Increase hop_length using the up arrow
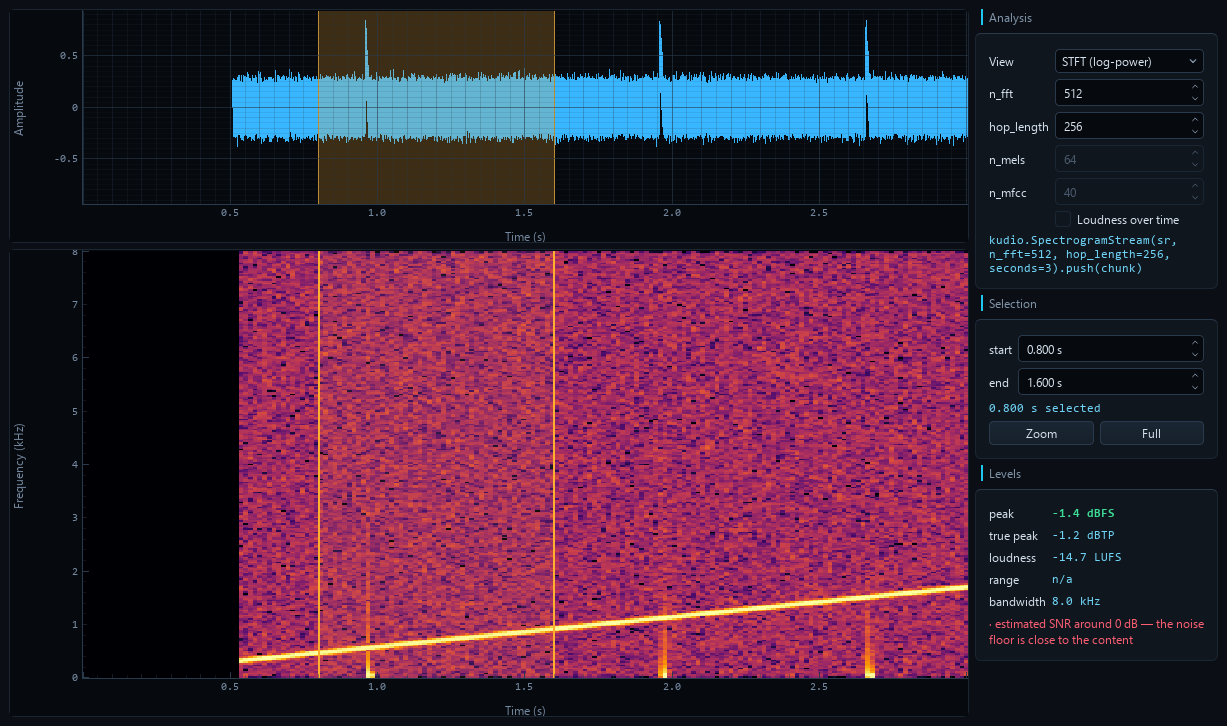This screenshot has width=1227, height=726. click(x=1195, y=120)
